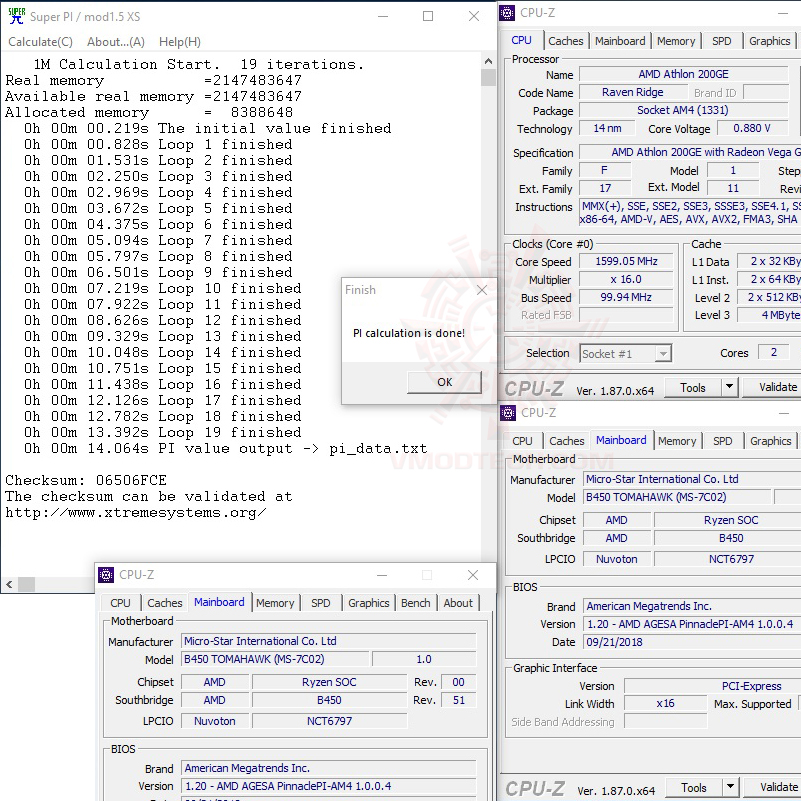
Task: Click Tools button in lower-right CPU-Z window
Action: coord(694,788)
